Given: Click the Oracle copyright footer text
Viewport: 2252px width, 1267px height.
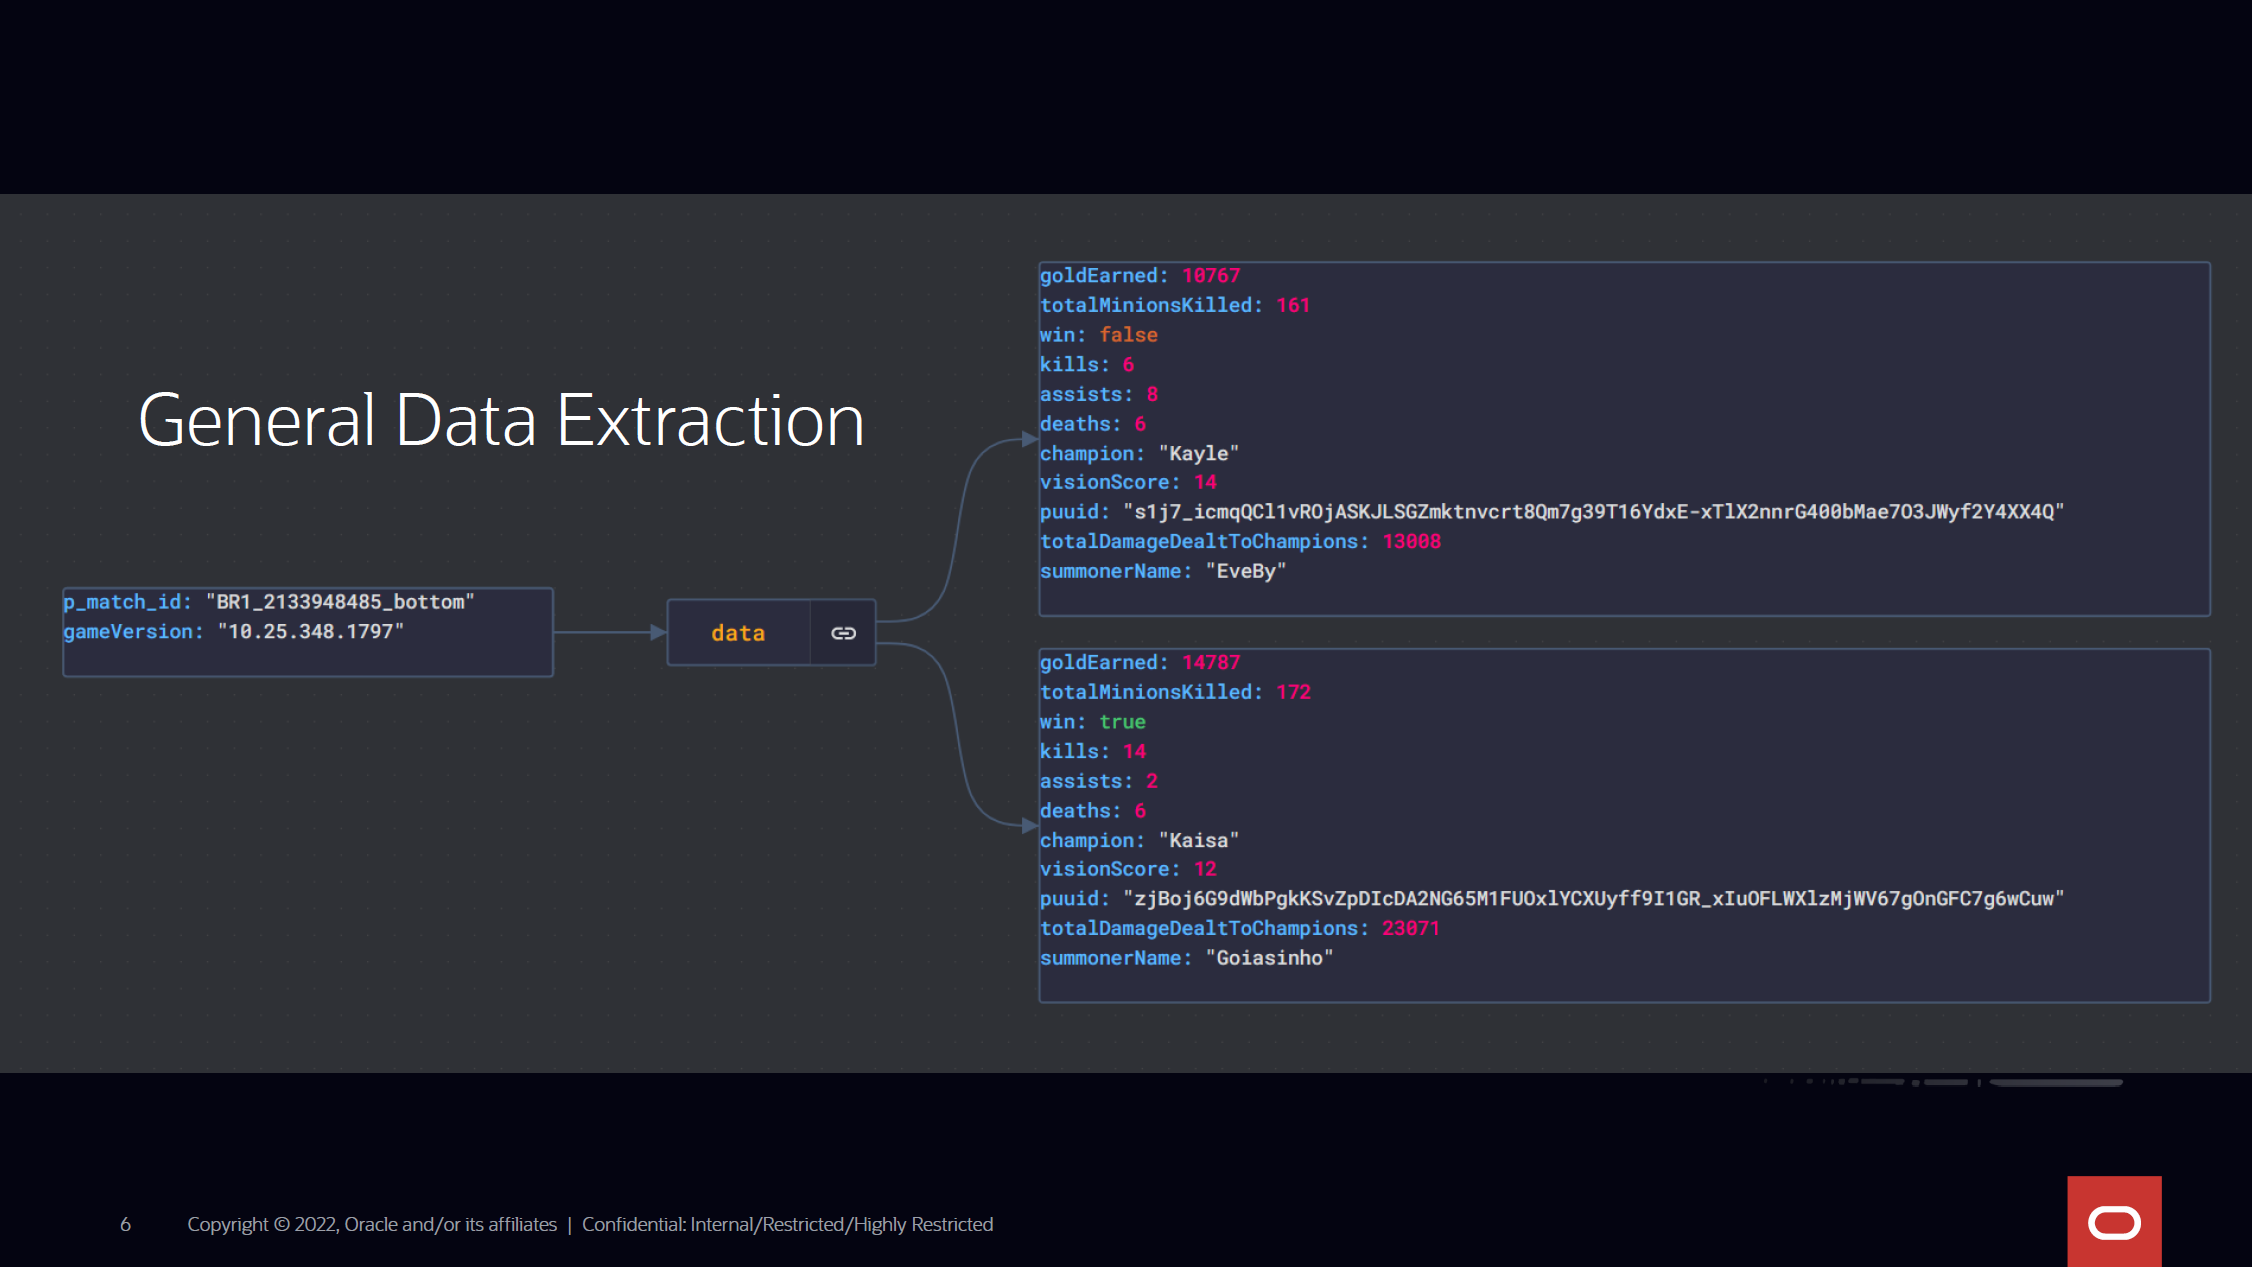Looking at the screenshot, I should coord(372,1224).
